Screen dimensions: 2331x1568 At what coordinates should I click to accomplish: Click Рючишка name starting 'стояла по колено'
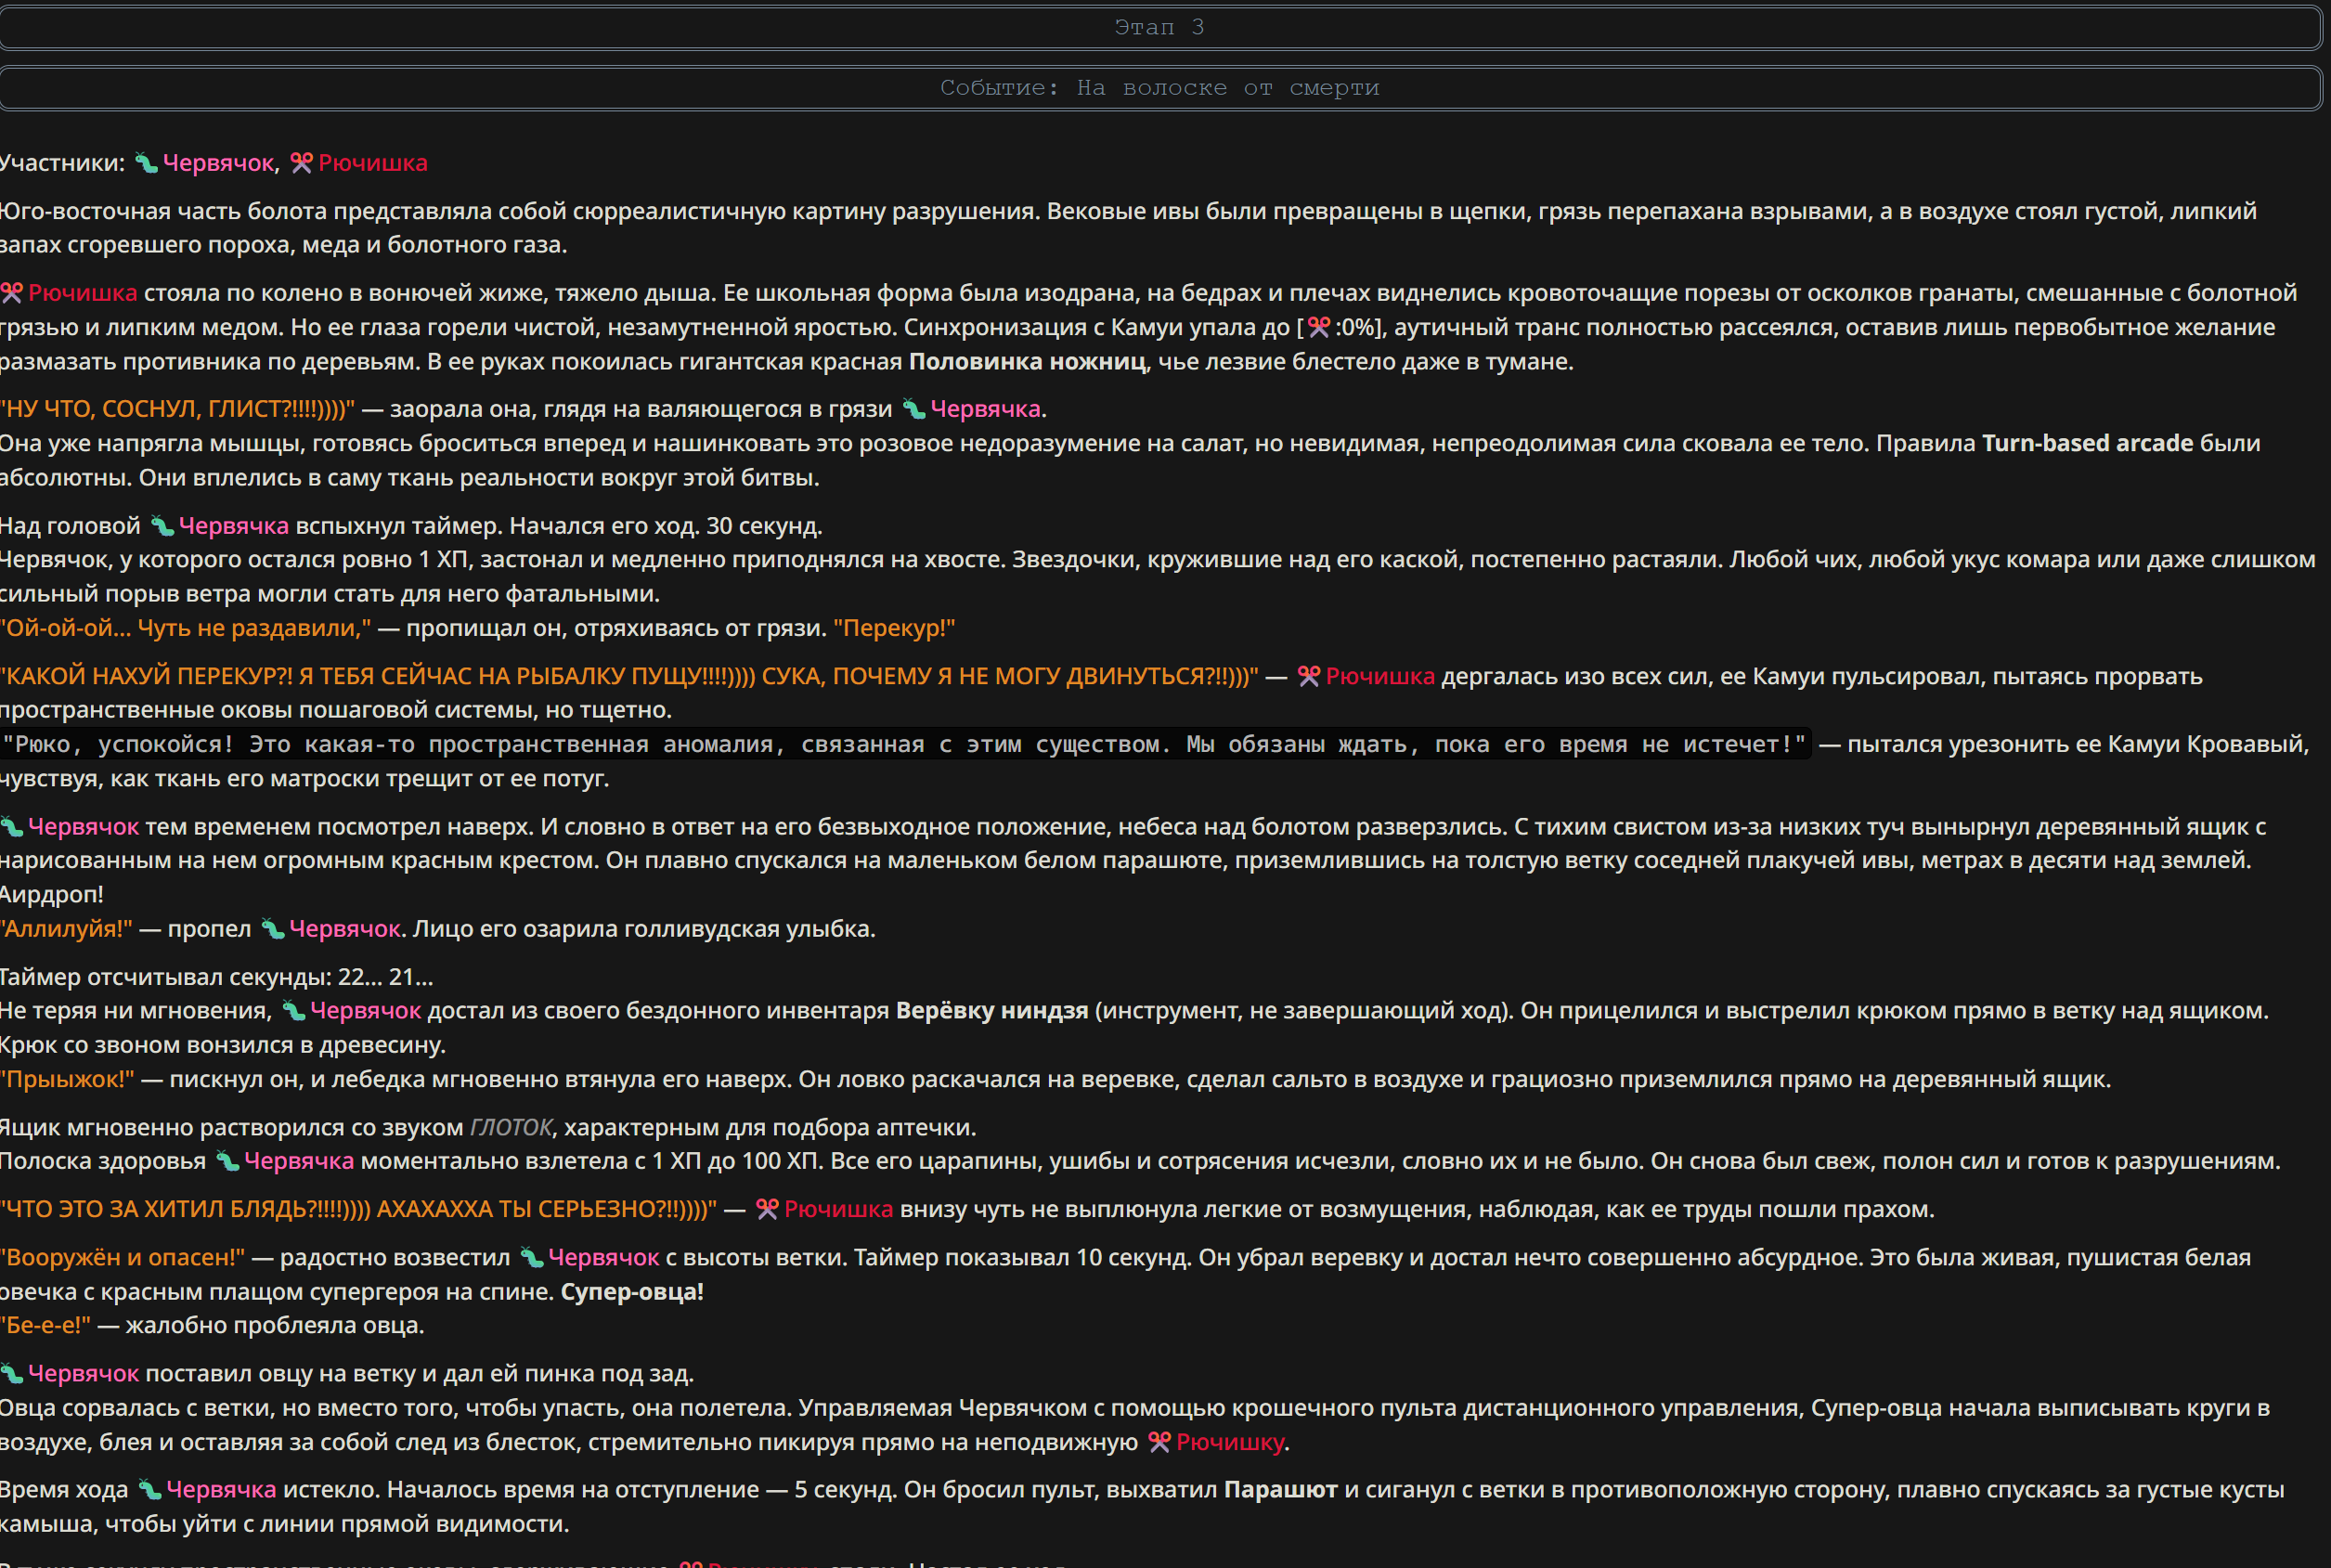point(82,293)
